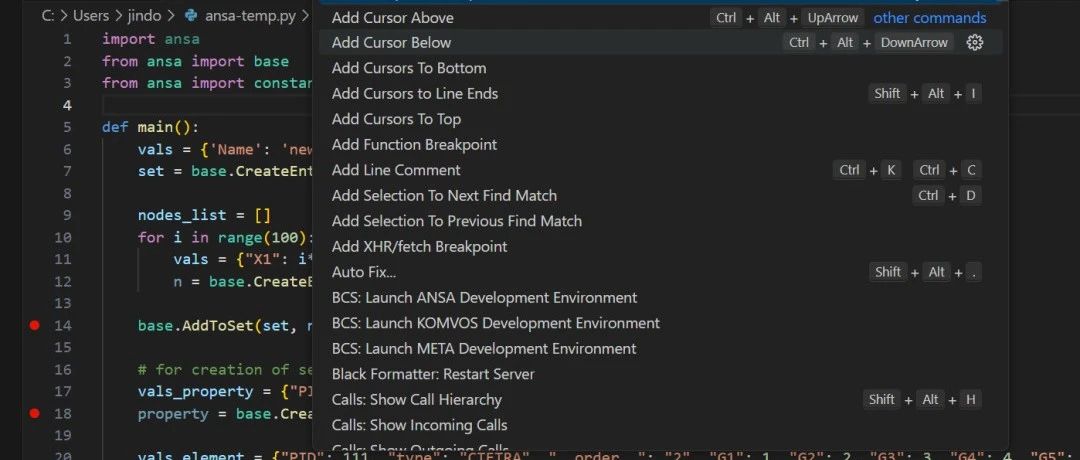Click C: drive in breadcrumb path
The width and height of the screenshot is (1080, 460).
[x=48, y=16]
